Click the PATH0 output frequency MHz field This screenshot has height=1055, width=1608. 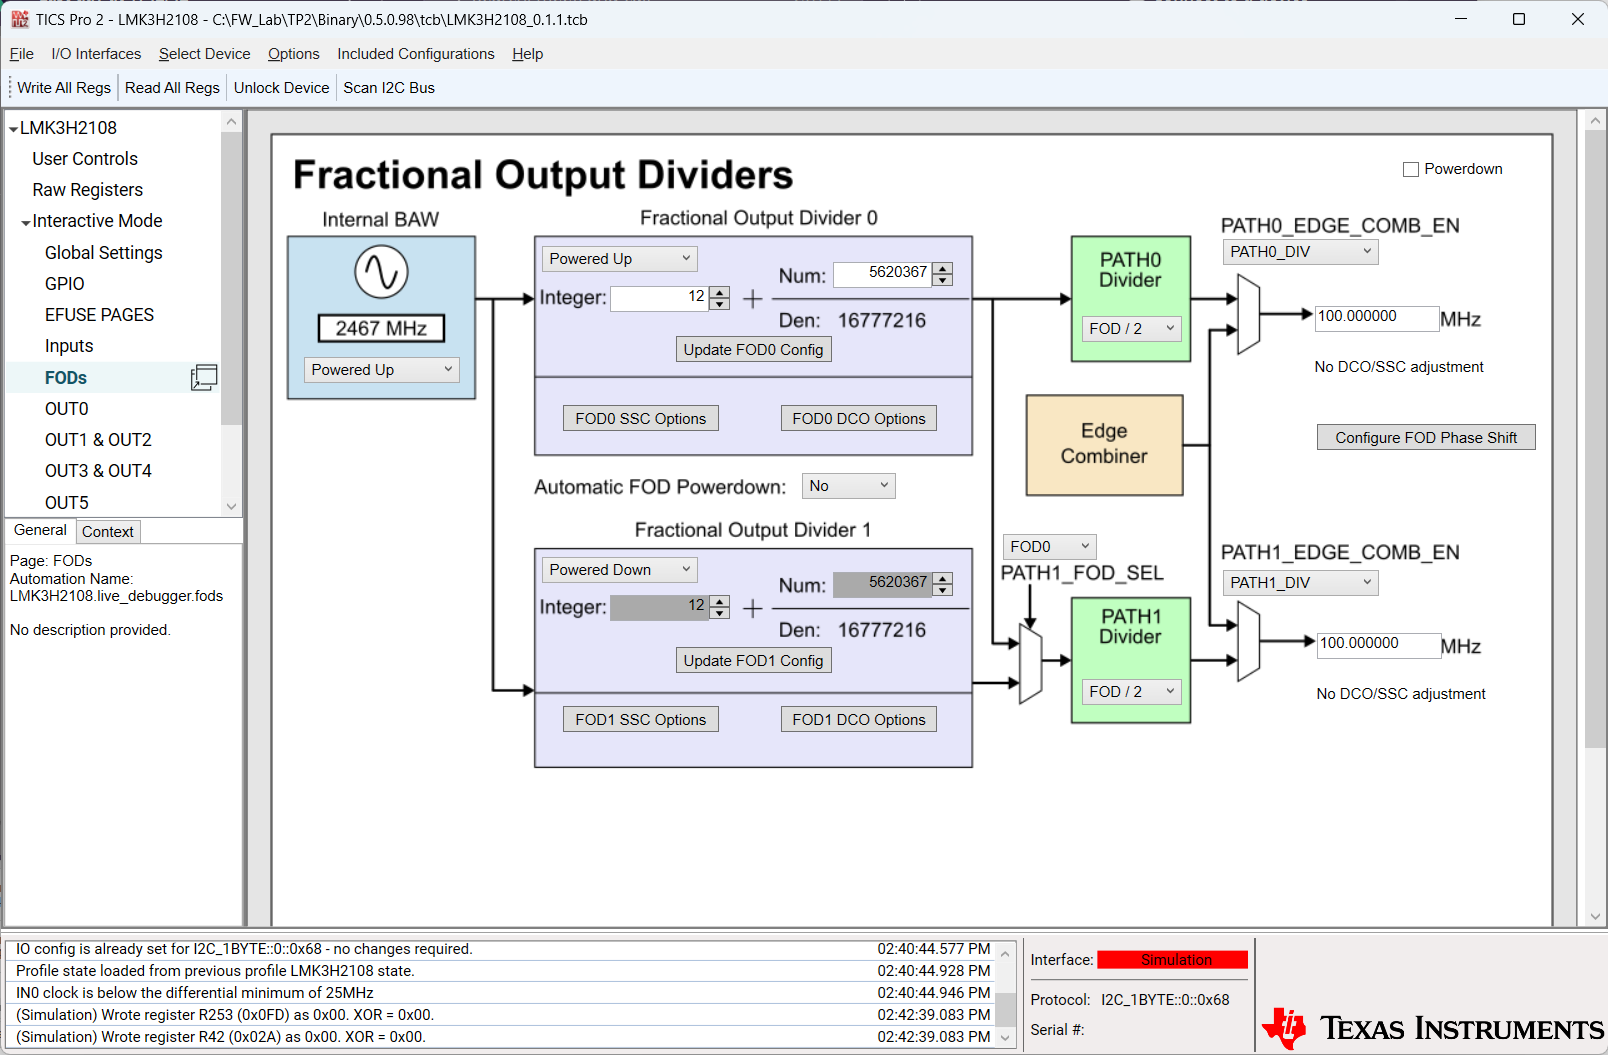click(1375, 317)
